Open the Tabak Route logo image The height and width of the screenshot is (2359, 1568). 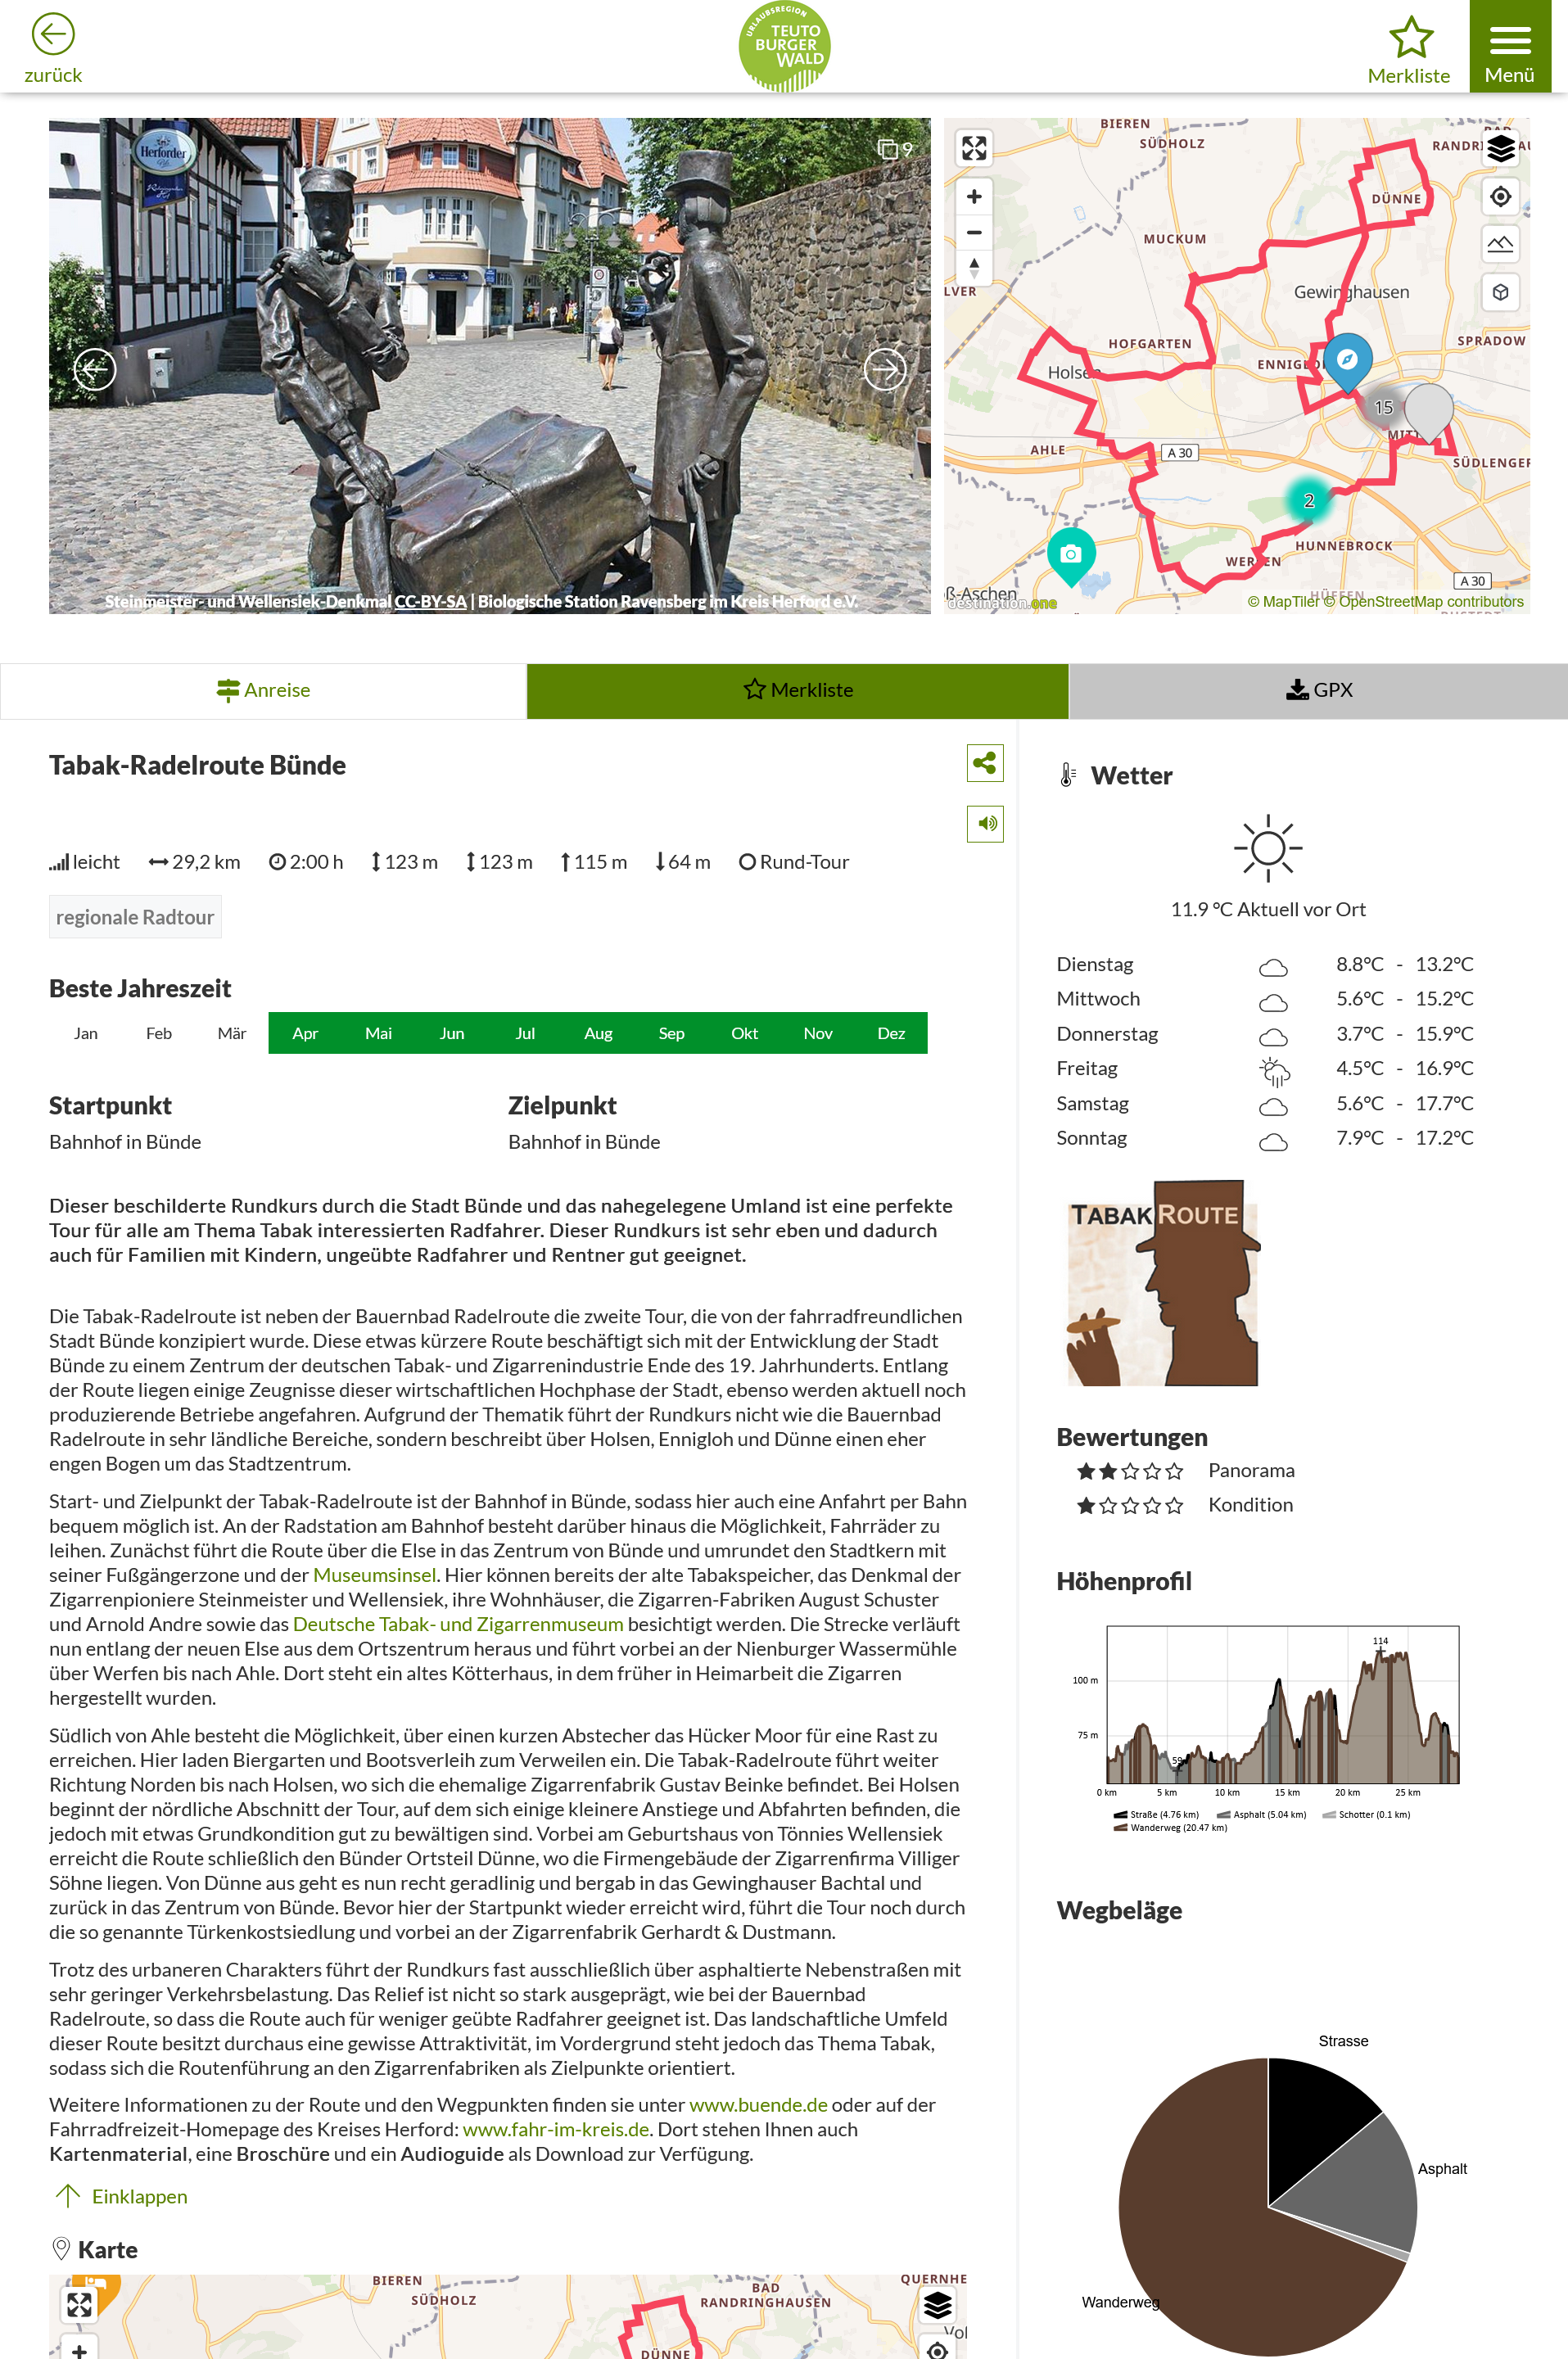click(x=1163, y=1283)
